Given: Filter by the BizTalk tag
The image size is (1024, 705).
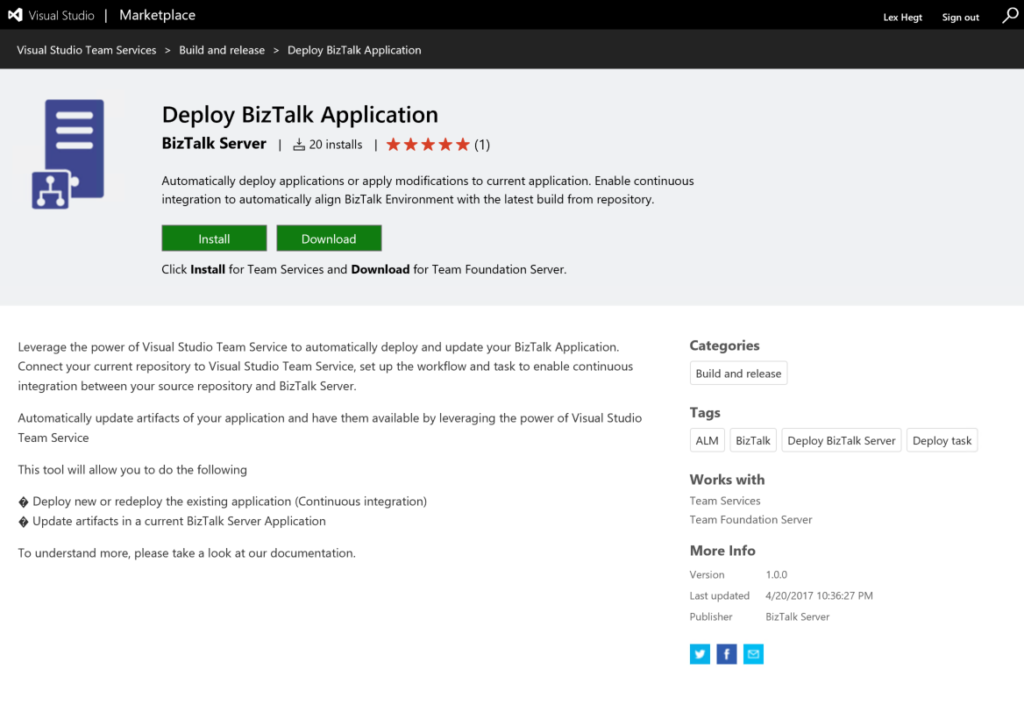Looking at the screenshot, I should point(753,441).
